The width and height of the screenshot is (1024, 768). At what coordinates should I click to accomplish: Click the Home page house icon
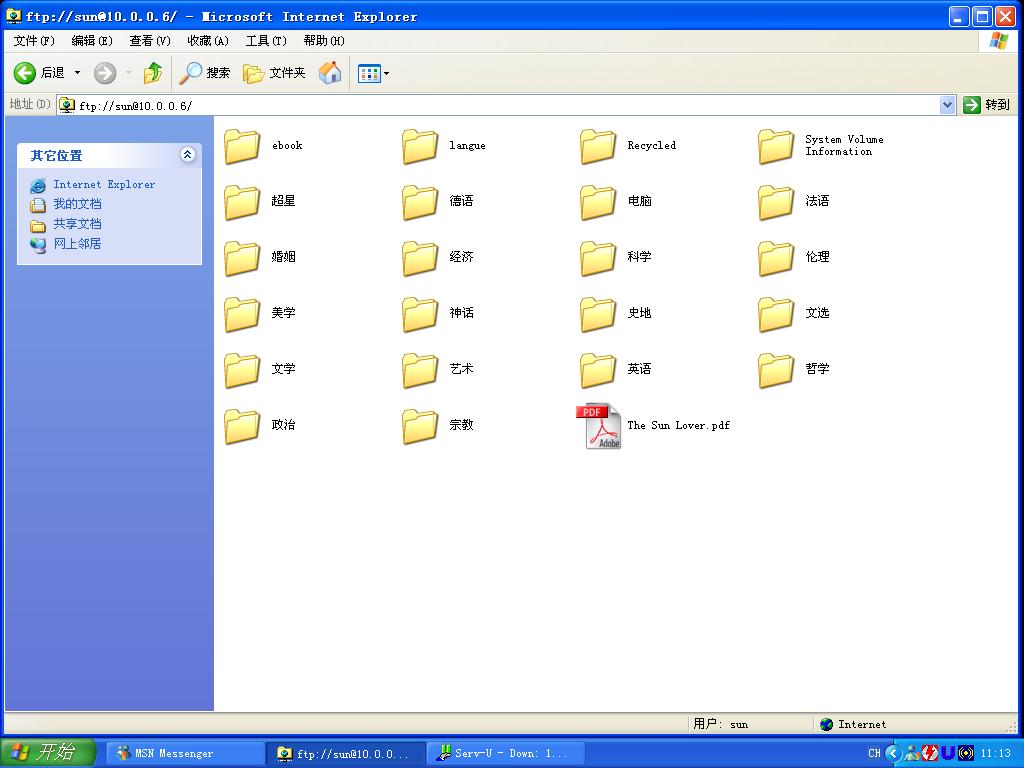coord(330,73)
